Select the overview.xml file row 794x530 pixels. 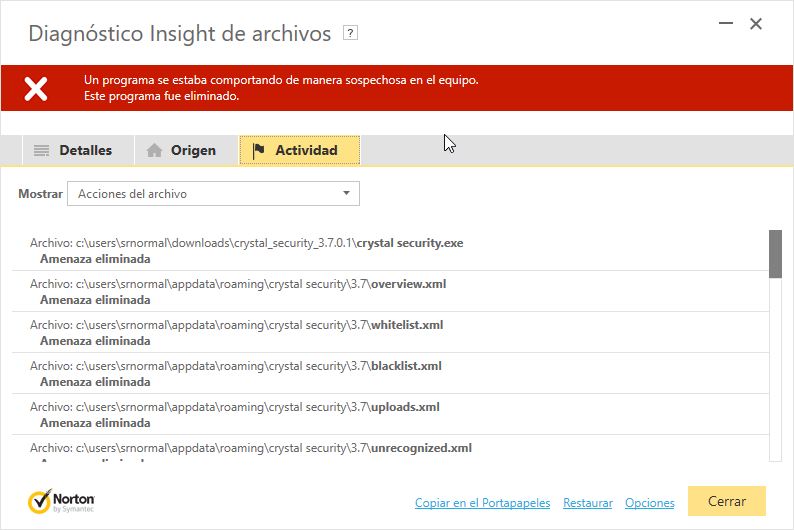[x=390, y=292]
